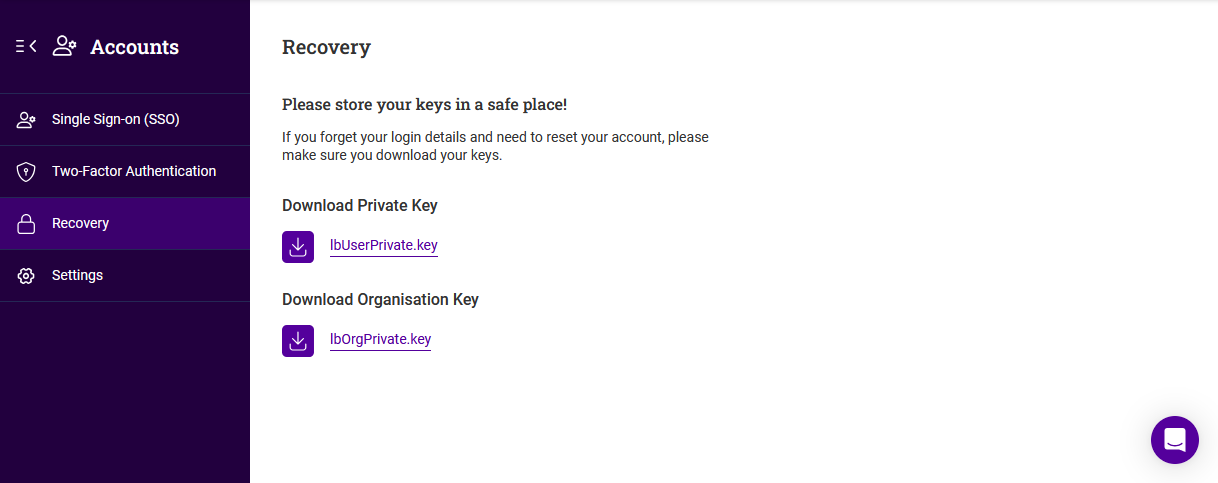Click the Recovery padlock icon
Image resolution: width=1218 pixels, height=483 pixels.
(x=26, y=224)
